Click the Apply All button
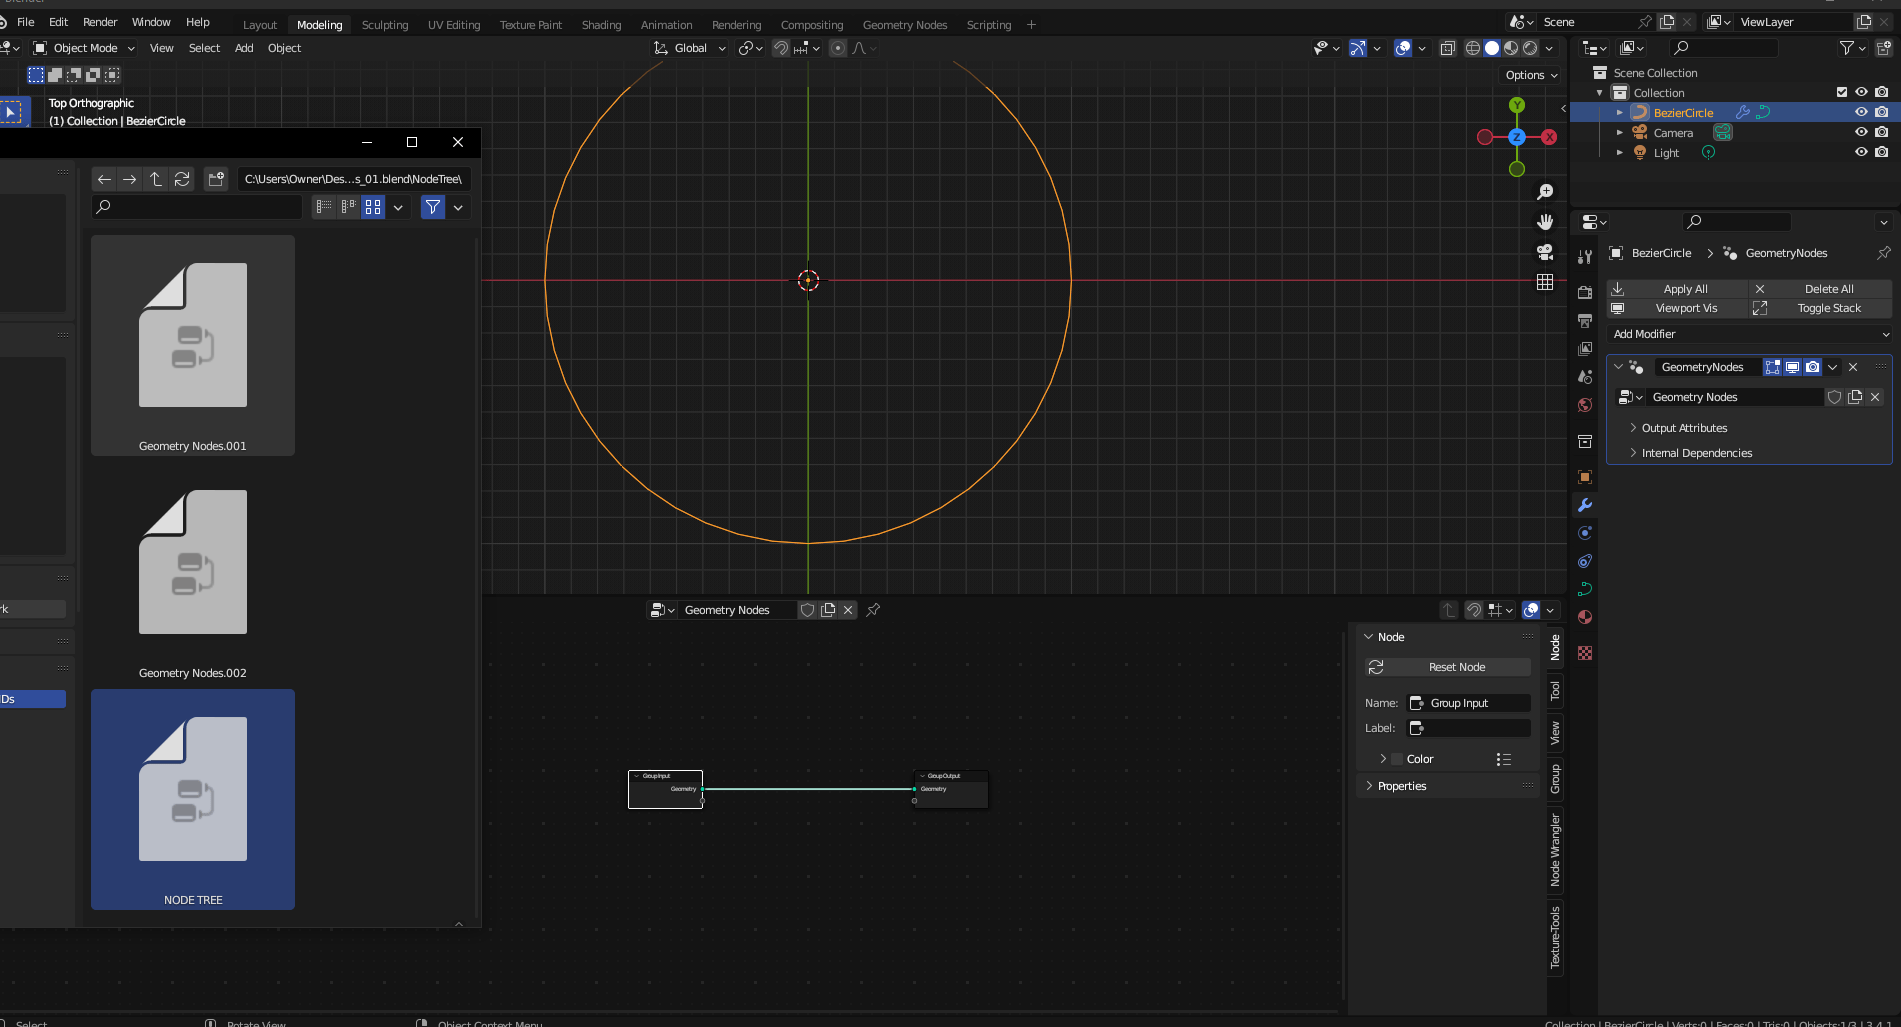The width and height of the screenshot is (1901, 1027). pyautogui.click(x=1684, y=289)
